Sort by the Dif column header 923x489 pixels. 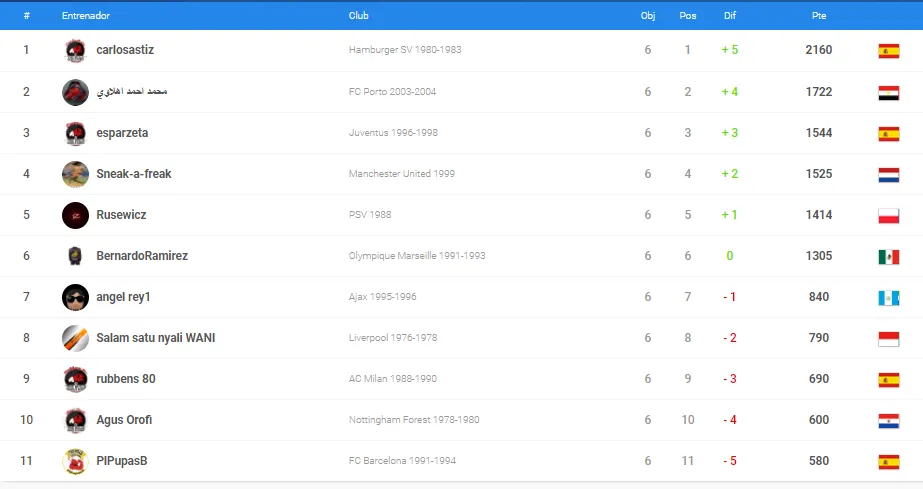pos(730,16)
